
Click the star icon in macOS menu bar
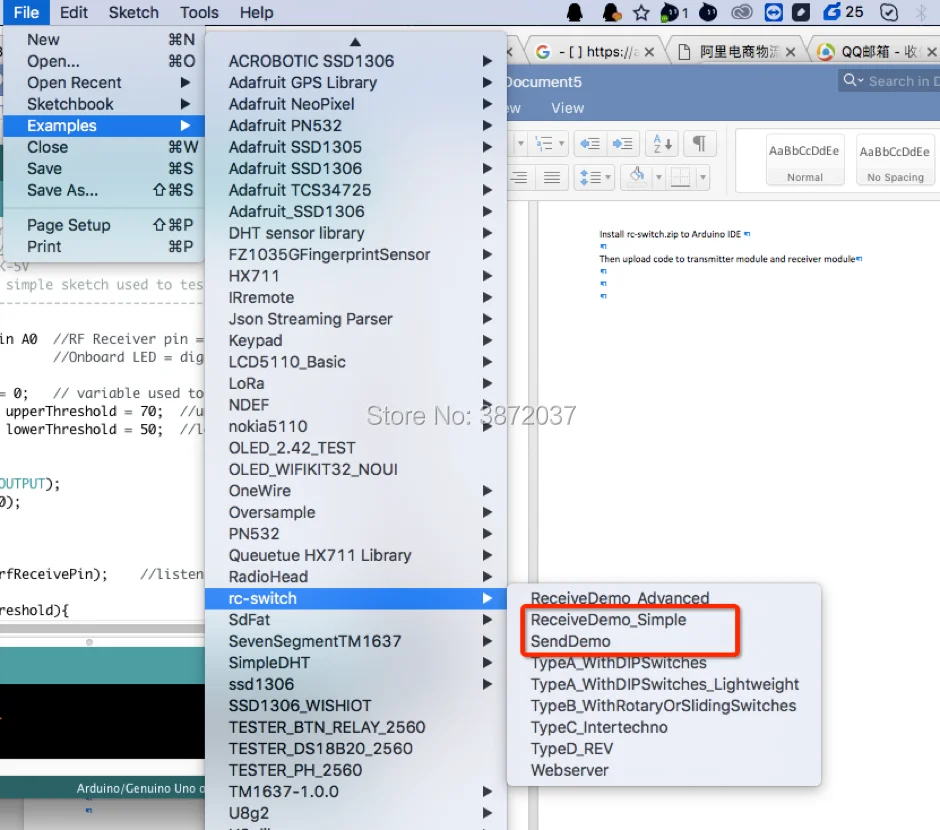pyautogui.click(x=641, y=12)
